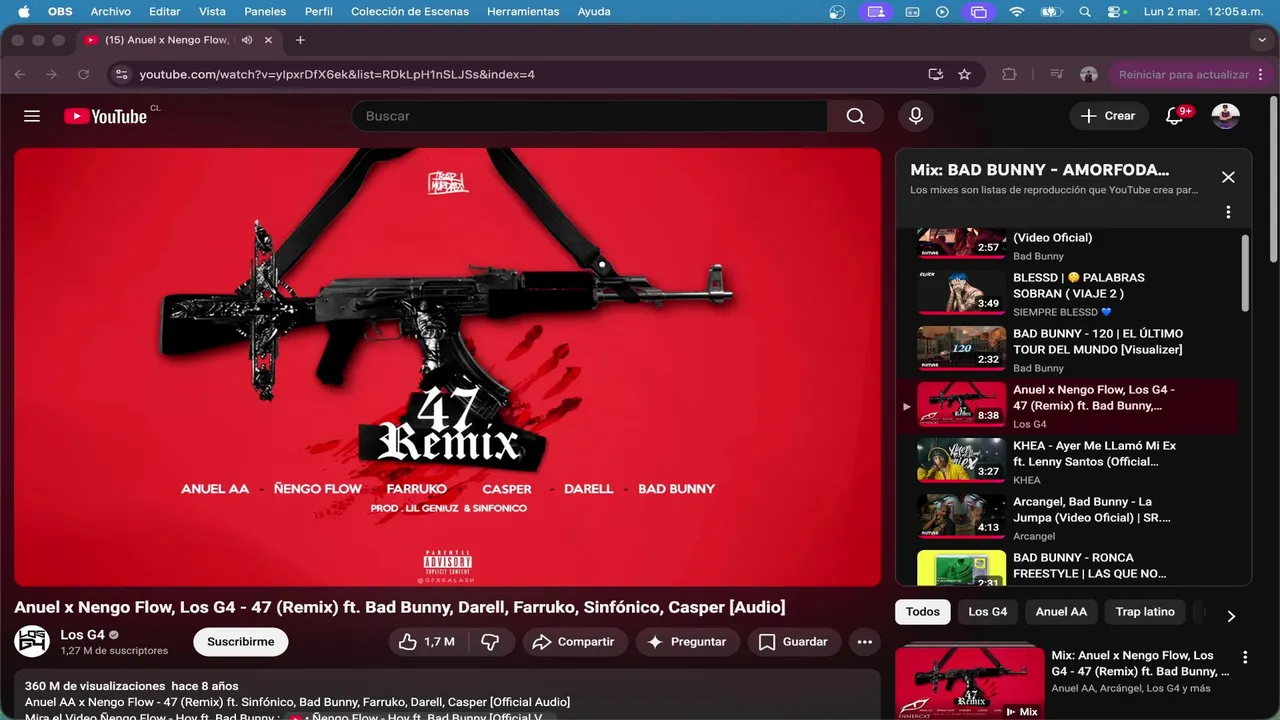1280x720 pixels.
Task: Dislike the video with thumbs down
Action: pyautogui.click(x=490, y=642)
